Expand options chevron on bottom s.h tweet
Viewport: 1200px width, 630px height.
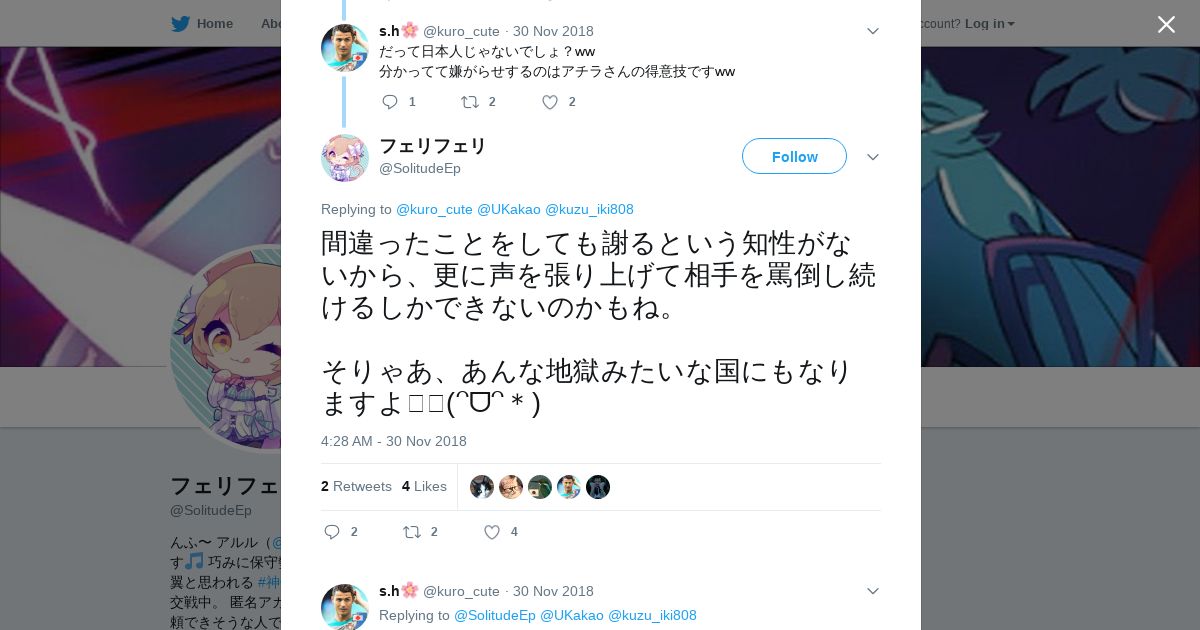pos(873,591)
